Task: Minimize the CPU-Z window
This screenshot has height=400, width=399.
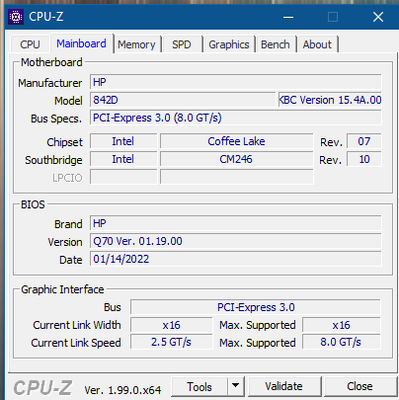Action: point(288,17)
